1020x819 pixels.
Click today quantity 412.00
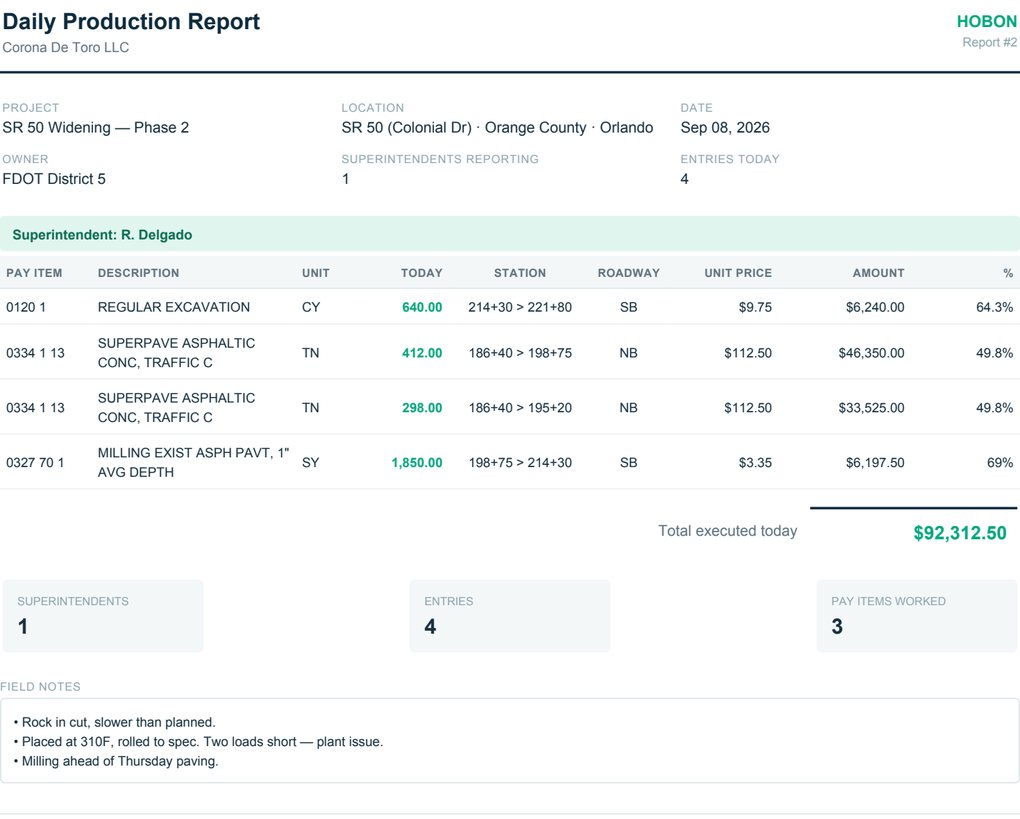point(422,353)
